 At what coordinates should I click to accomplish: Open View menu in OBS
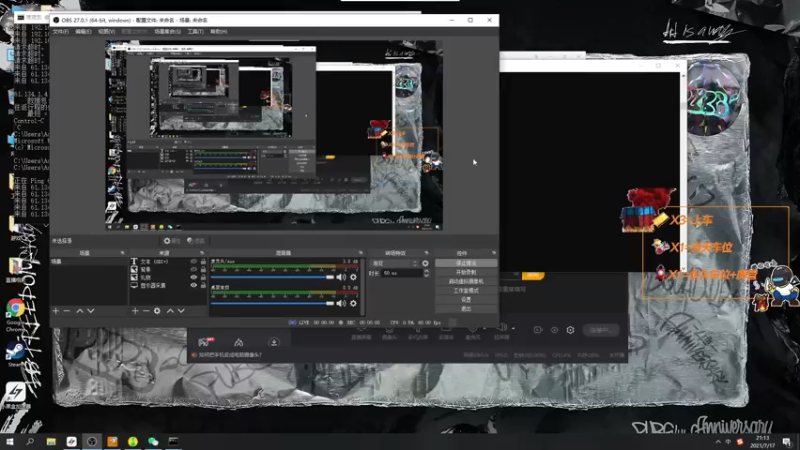[x=106, y=32]
